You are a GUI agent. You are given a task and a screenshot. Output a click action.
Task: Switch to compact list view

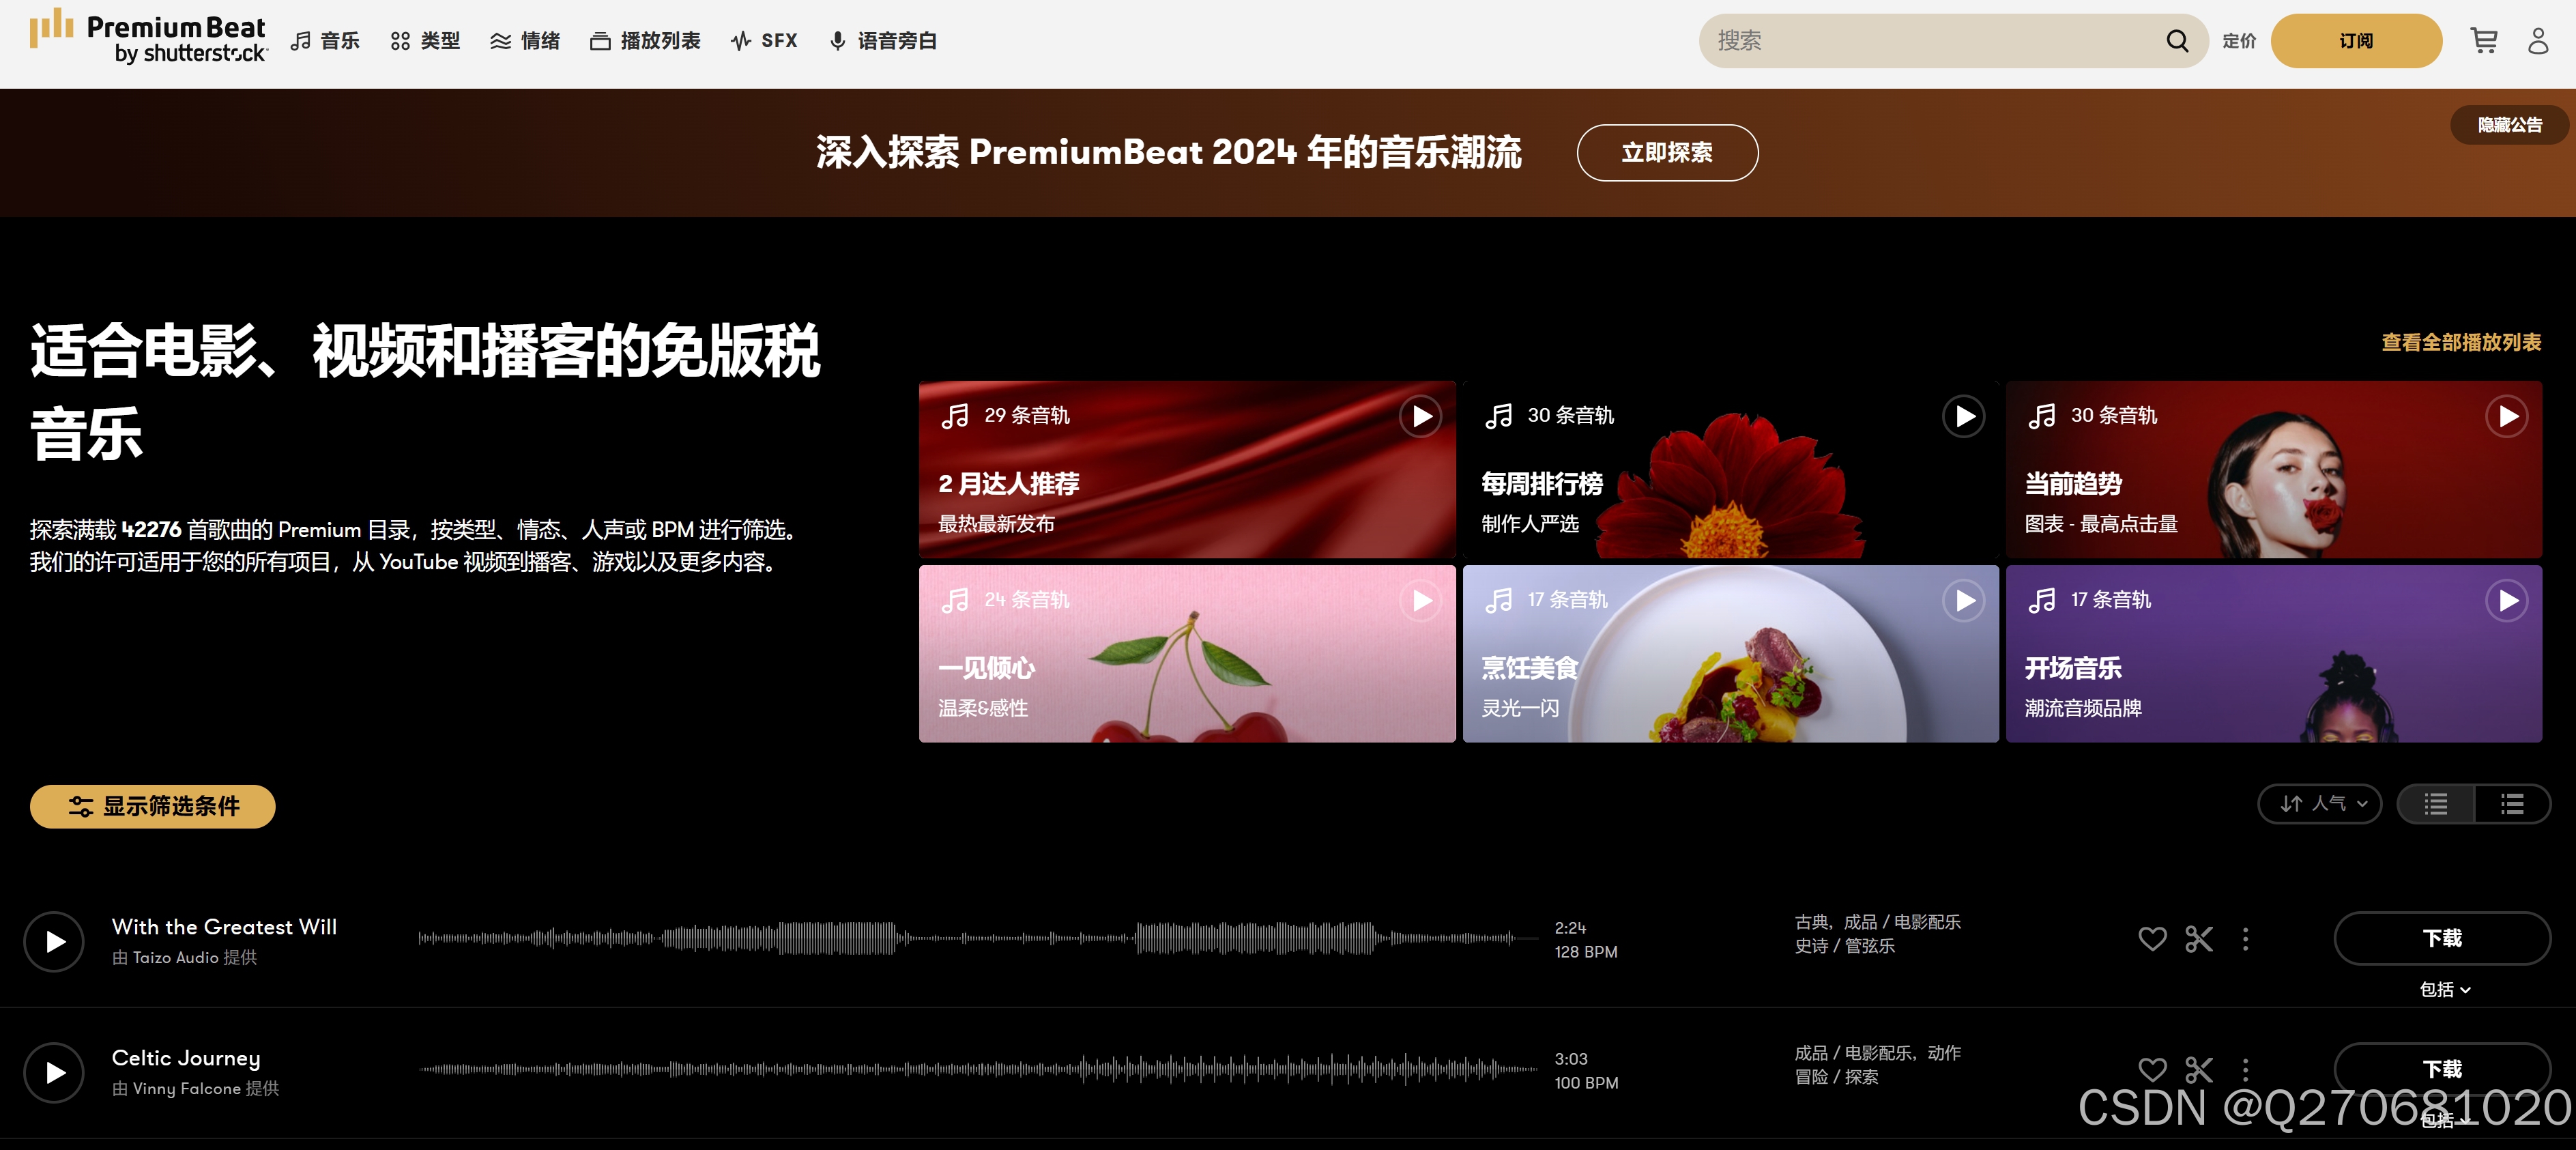[2435, 804]
